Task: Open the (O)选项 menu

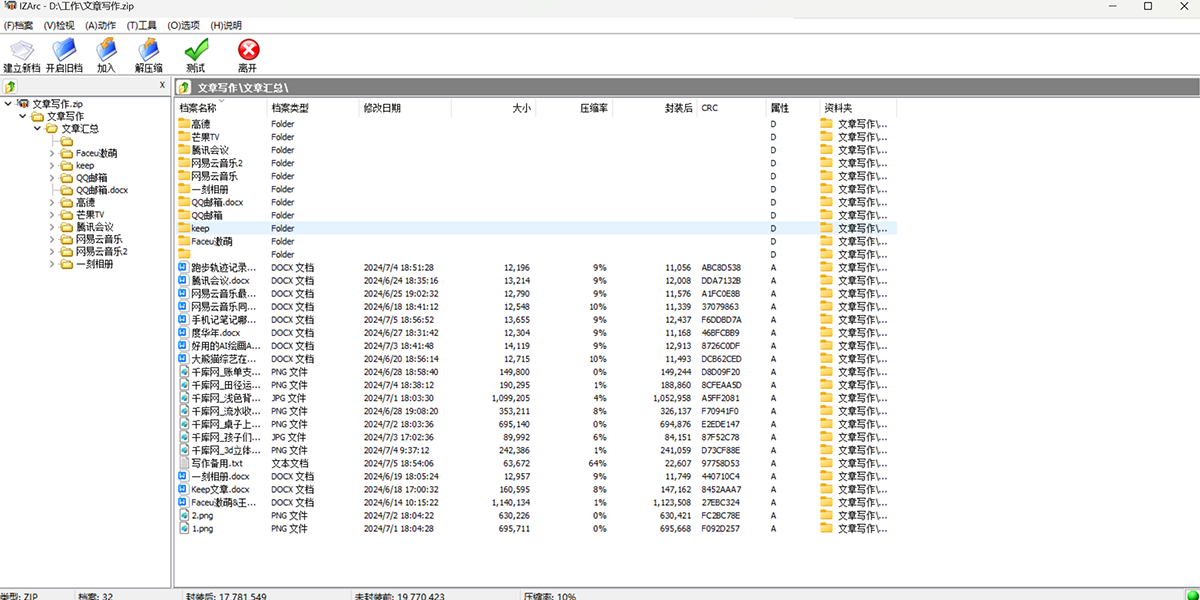Action: pos(184,25)
